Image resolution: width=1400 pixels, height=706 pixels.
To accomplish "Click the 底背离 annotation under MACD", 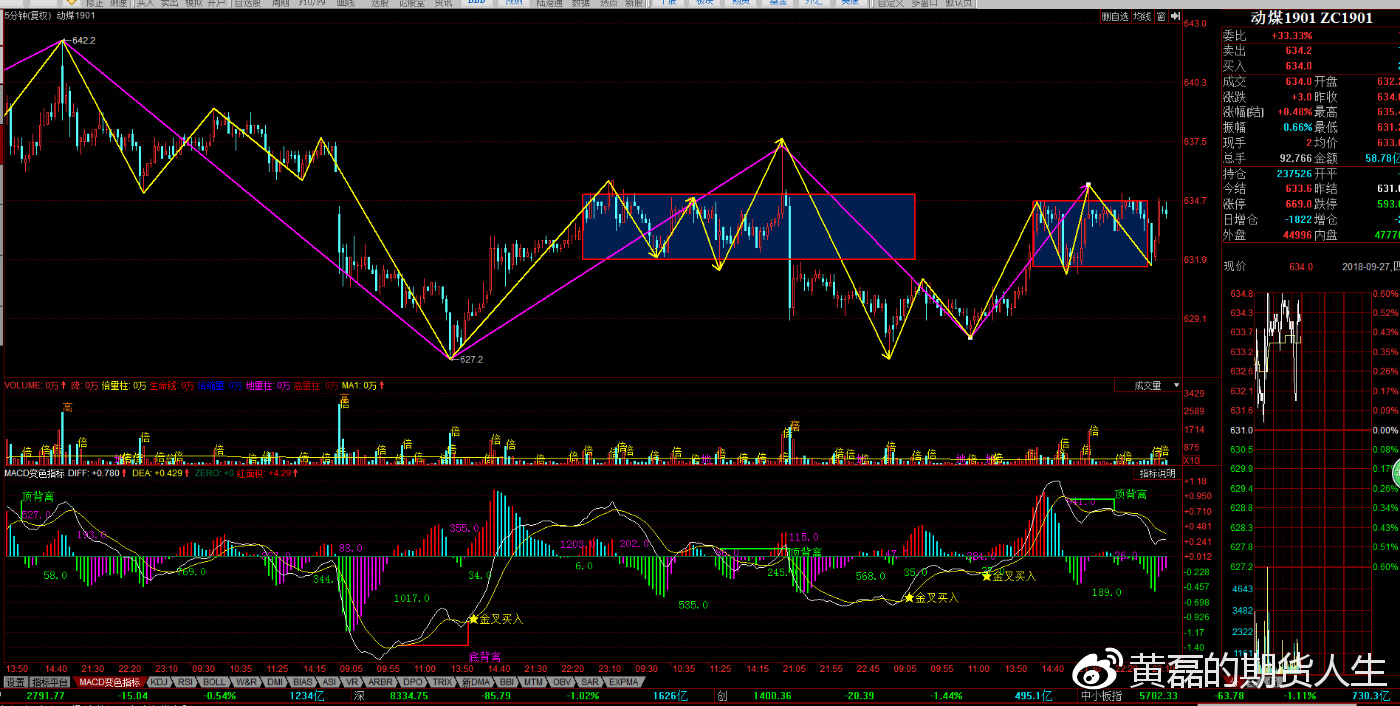I will coord(485,656).
